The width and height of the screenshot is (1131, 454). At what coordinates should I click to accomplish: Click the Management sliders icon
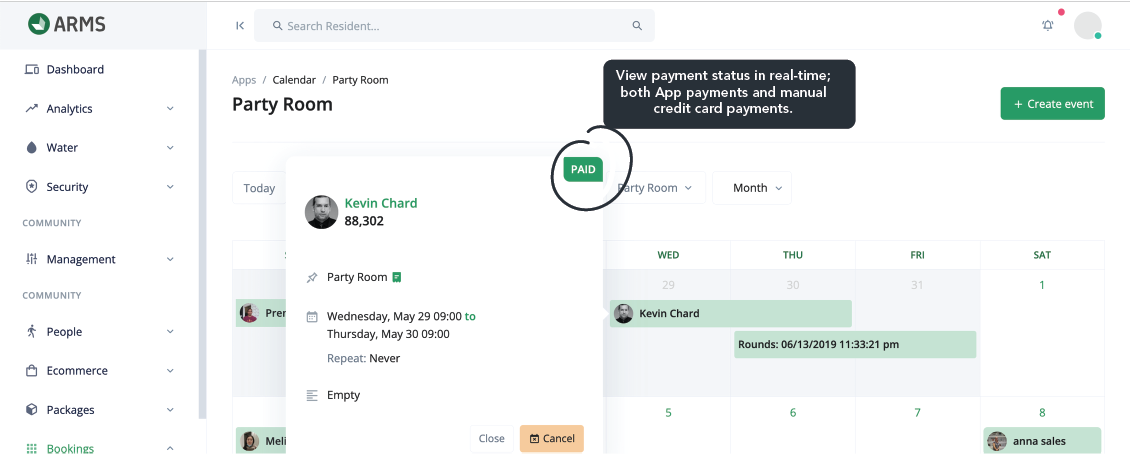tap(31, 258)
